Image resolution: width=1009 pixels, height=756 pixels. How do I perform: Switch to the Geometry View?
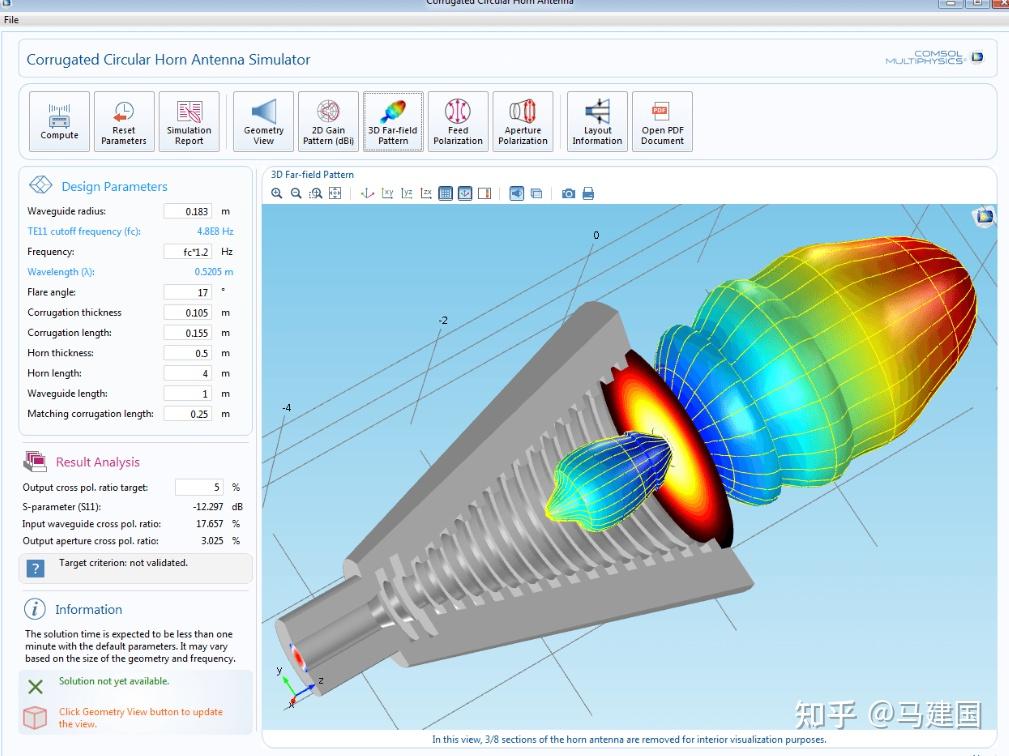263,120
